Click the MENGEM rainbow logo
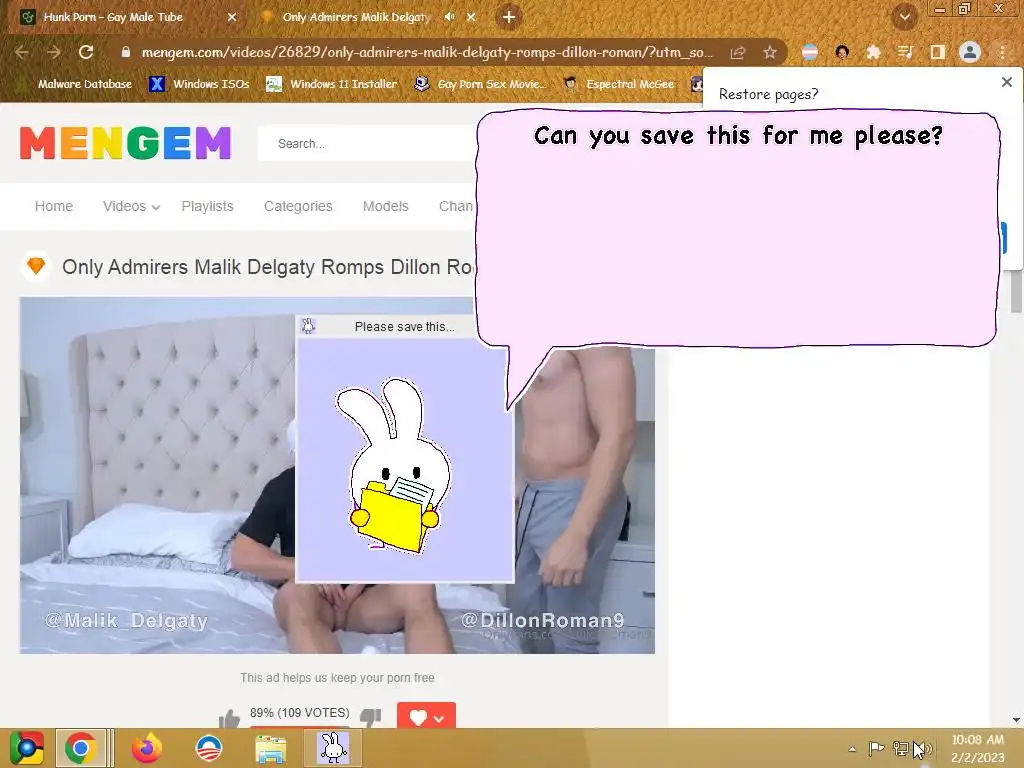Screen dimensions: 1024x768 pyautogui.click(x=125, y=143)
